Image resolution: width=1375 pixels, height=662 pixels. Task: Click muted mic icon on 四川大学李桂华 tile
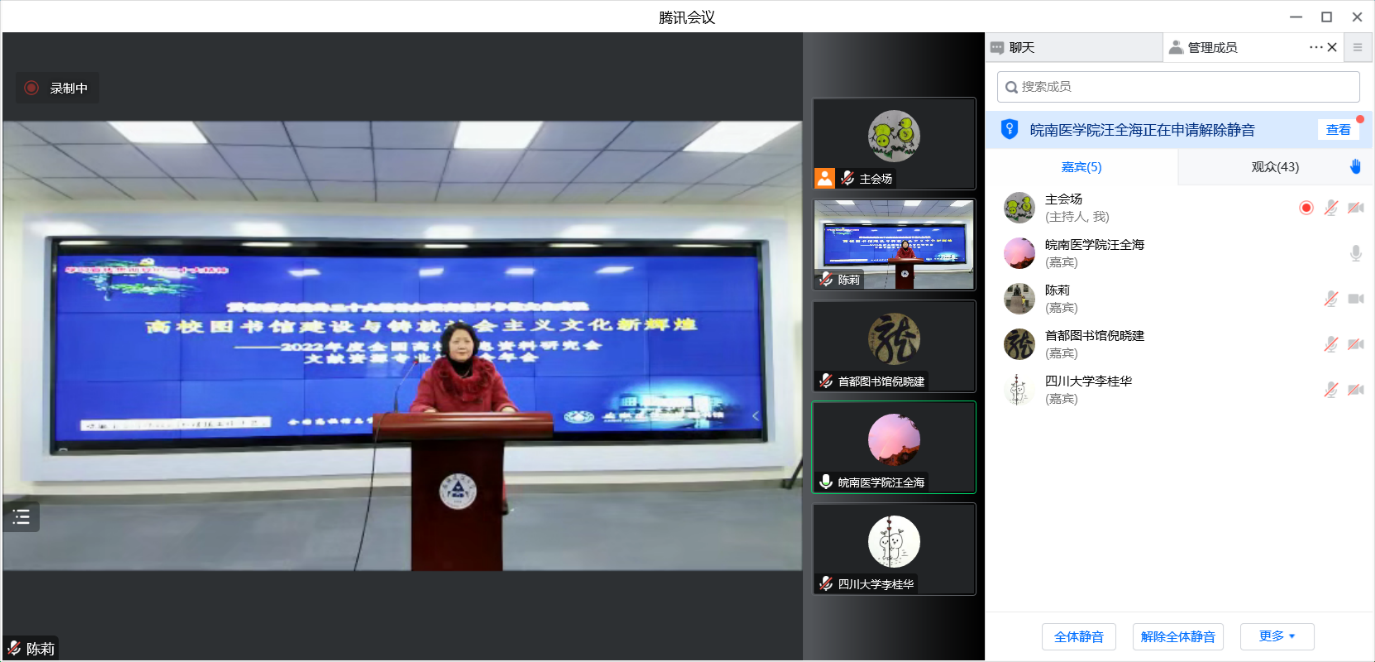826,584
